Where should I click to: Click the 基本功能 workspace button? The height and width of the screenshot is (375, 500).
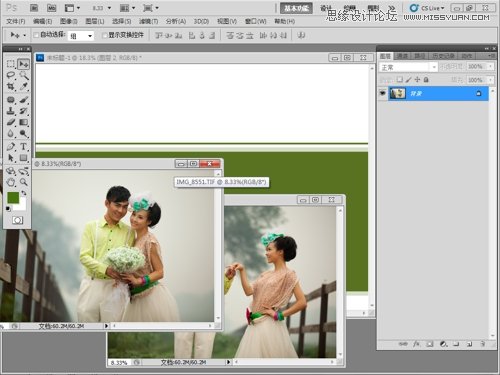296,8
